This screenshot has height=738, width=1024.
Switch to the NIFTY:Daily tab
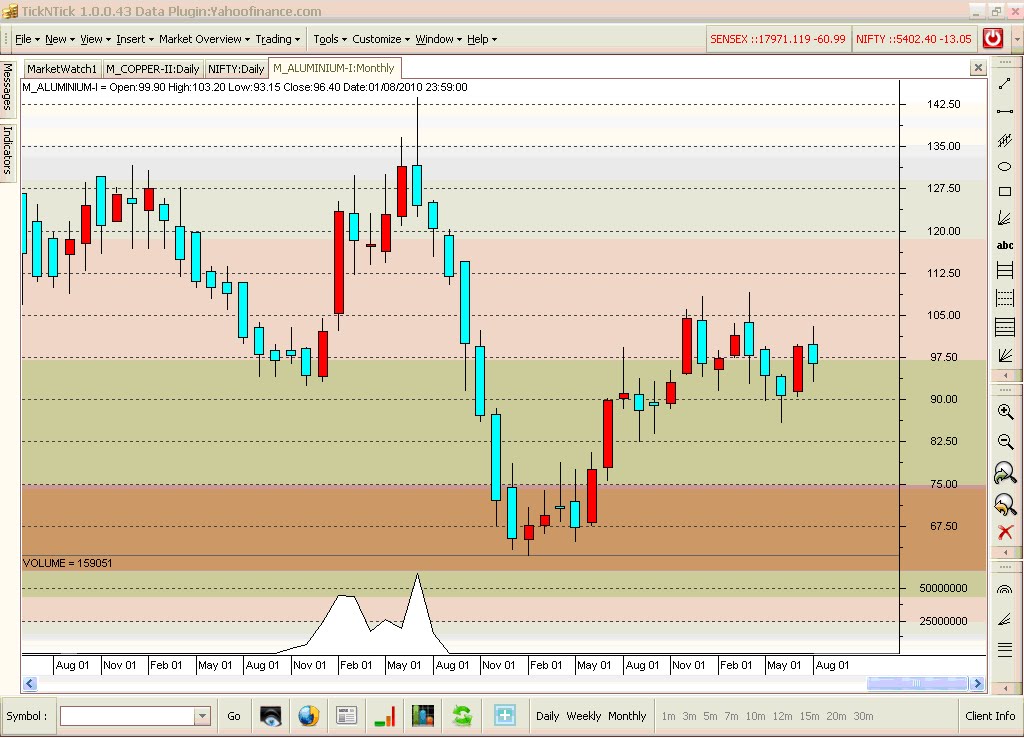click(x=236, y=69)
